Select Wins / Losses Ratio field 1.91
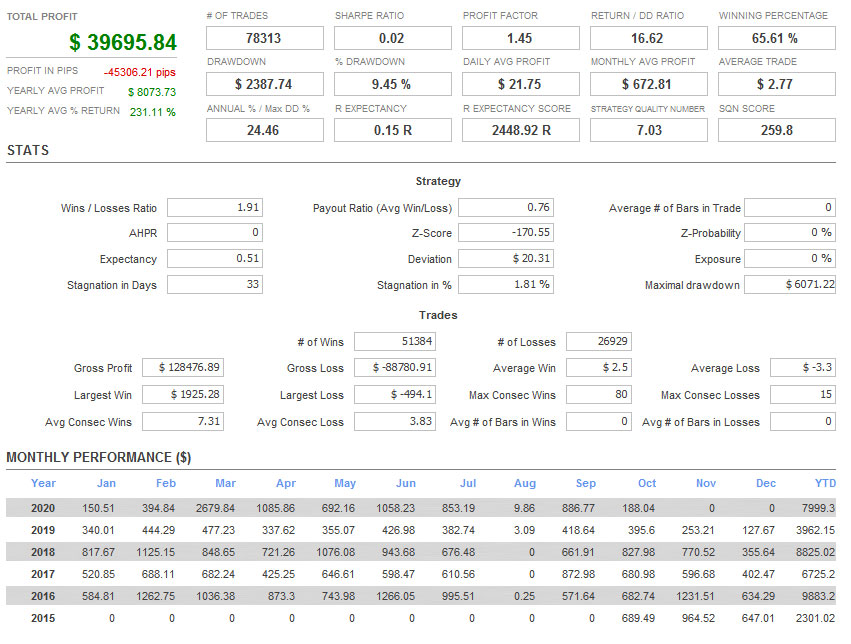The image size is (851, 644). tap(215, 207)
